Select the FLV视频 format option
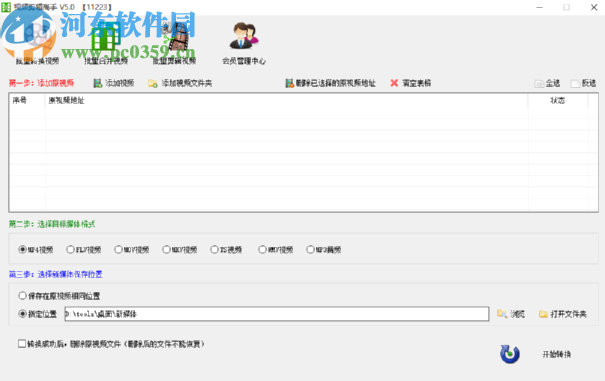The image size is (605, 381). coord(84,250)
